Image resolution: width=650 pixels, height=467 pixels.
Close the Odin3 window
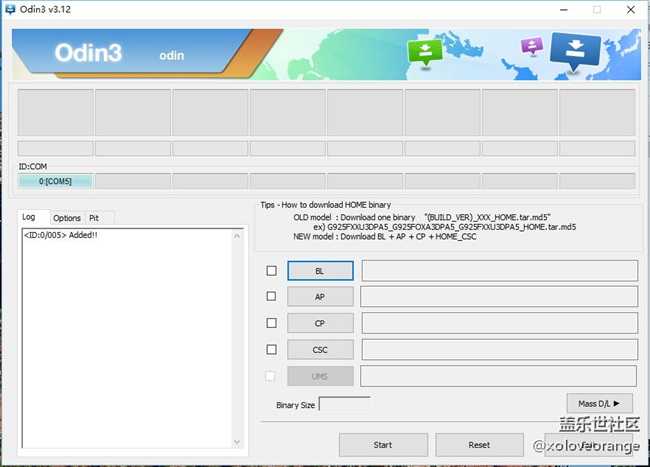click(631, 10)
